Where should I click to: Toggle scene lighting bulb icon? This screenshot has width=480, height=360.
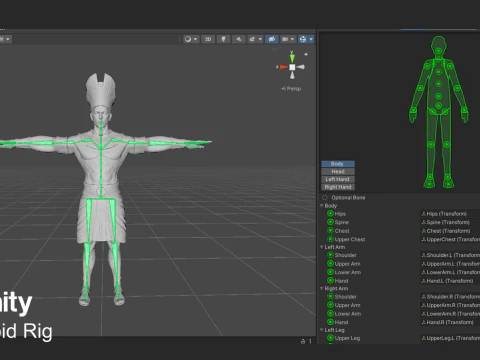click(223, 39)
